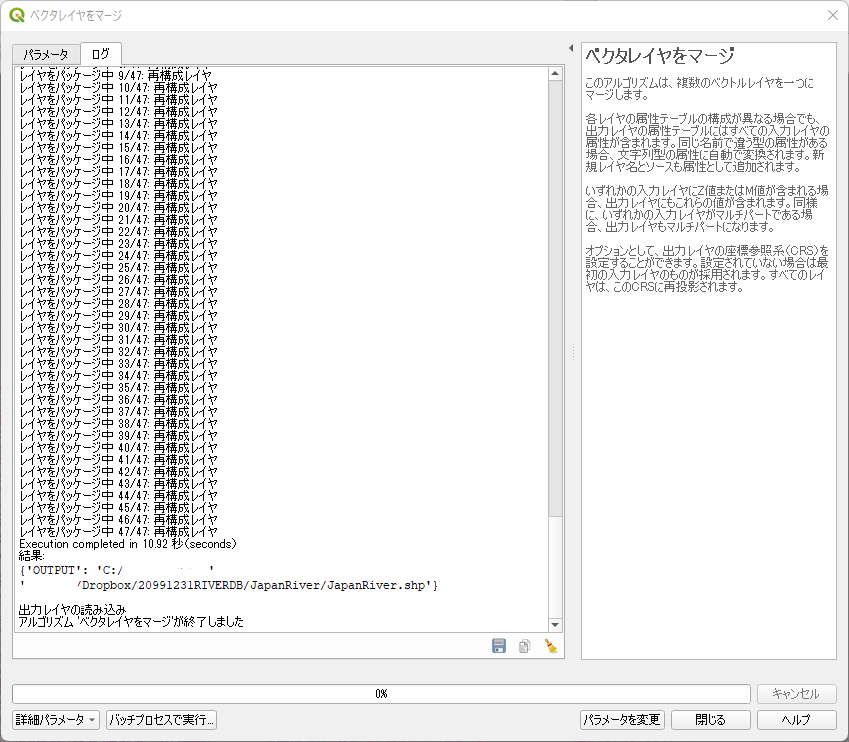Image resolution: width=849 pixels, height=742 pixels.
Task: Open the 詳細パラメータ dropdown
Action: click(56, 720)
